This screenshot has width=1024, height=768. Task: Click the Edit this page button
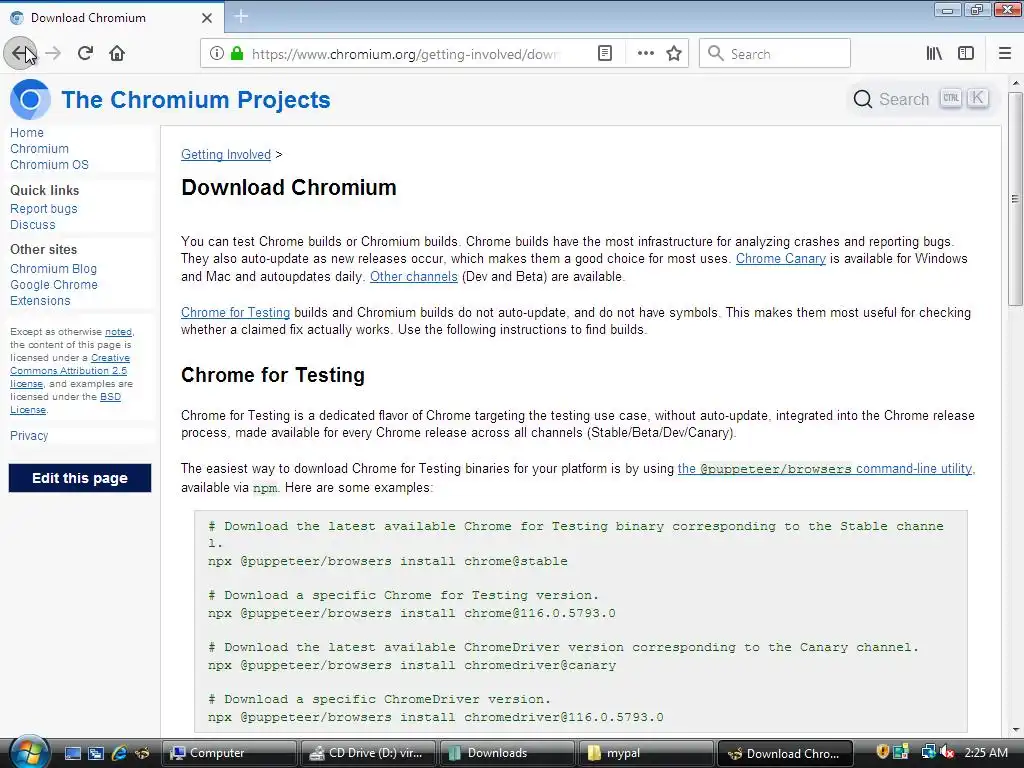[80, 478]
